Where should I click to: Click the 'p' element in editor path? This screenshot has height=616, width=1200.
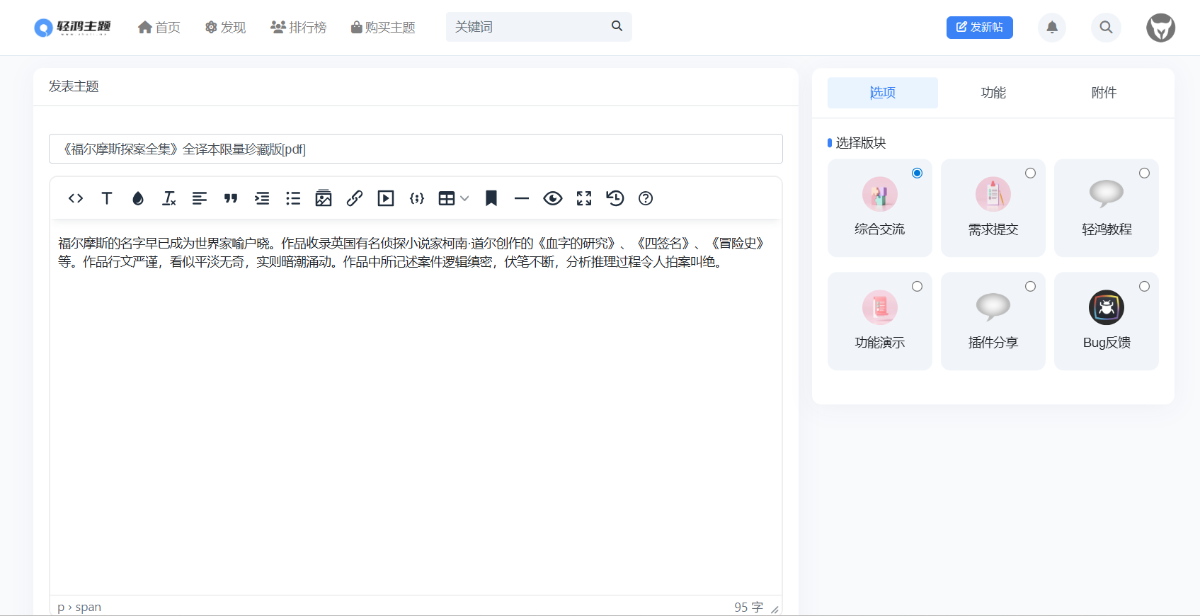pos(60,607)
